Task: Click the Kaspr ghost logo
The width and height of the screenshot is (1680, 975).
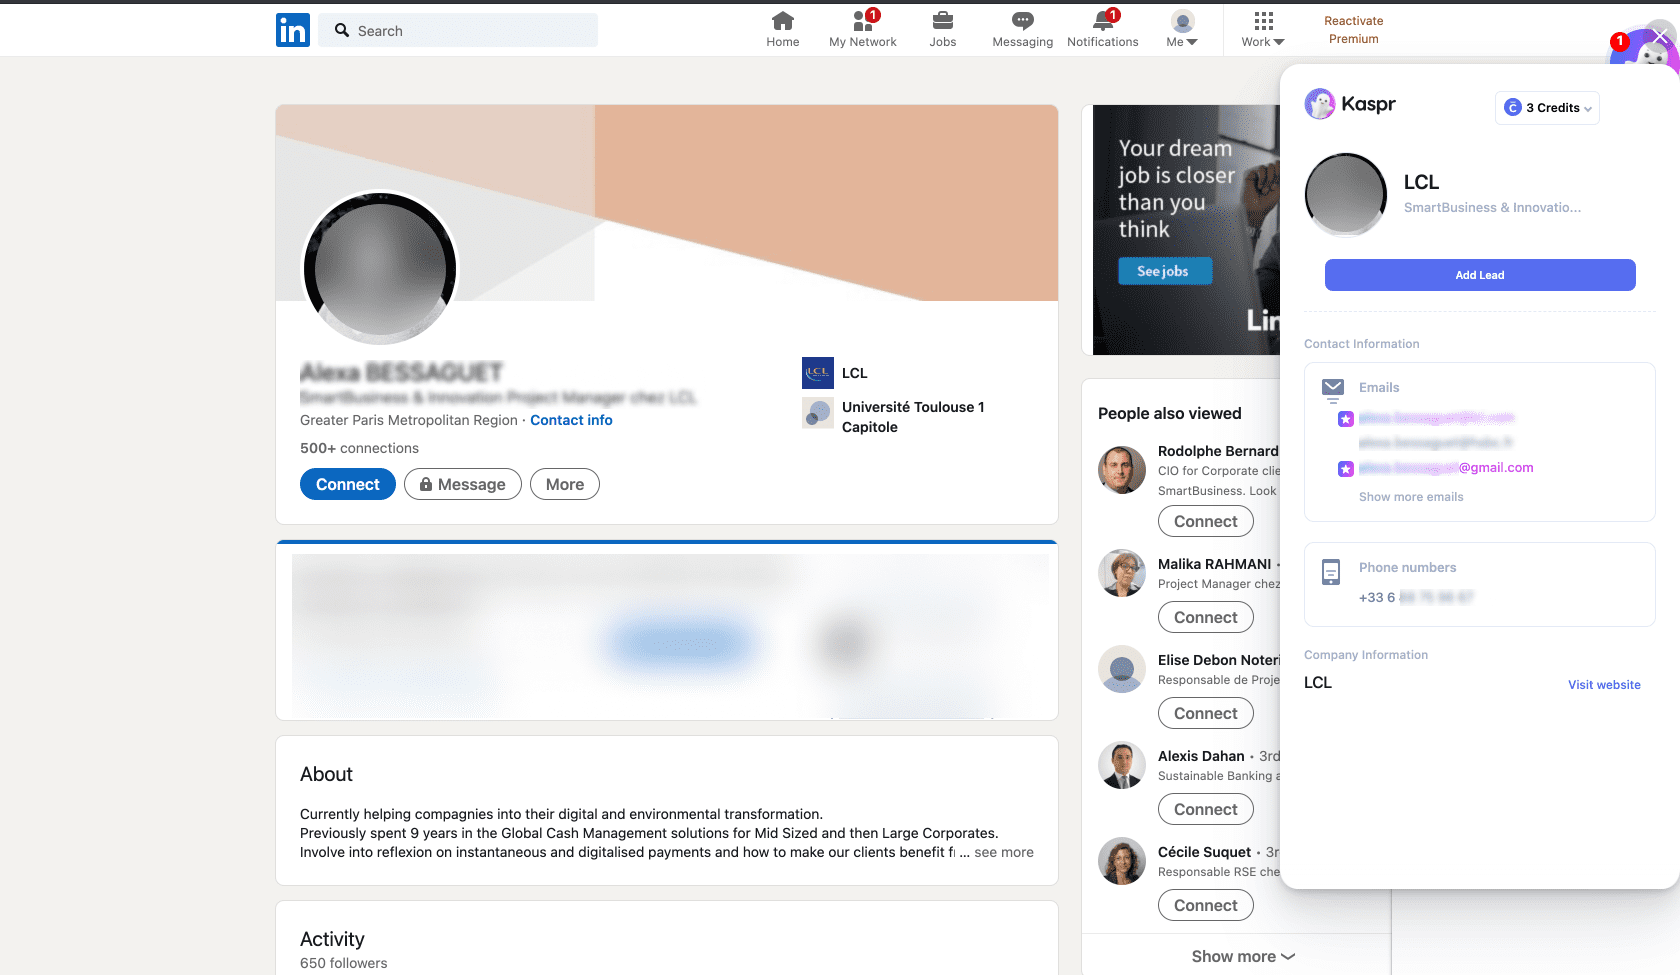Action: pos(1320,104)
